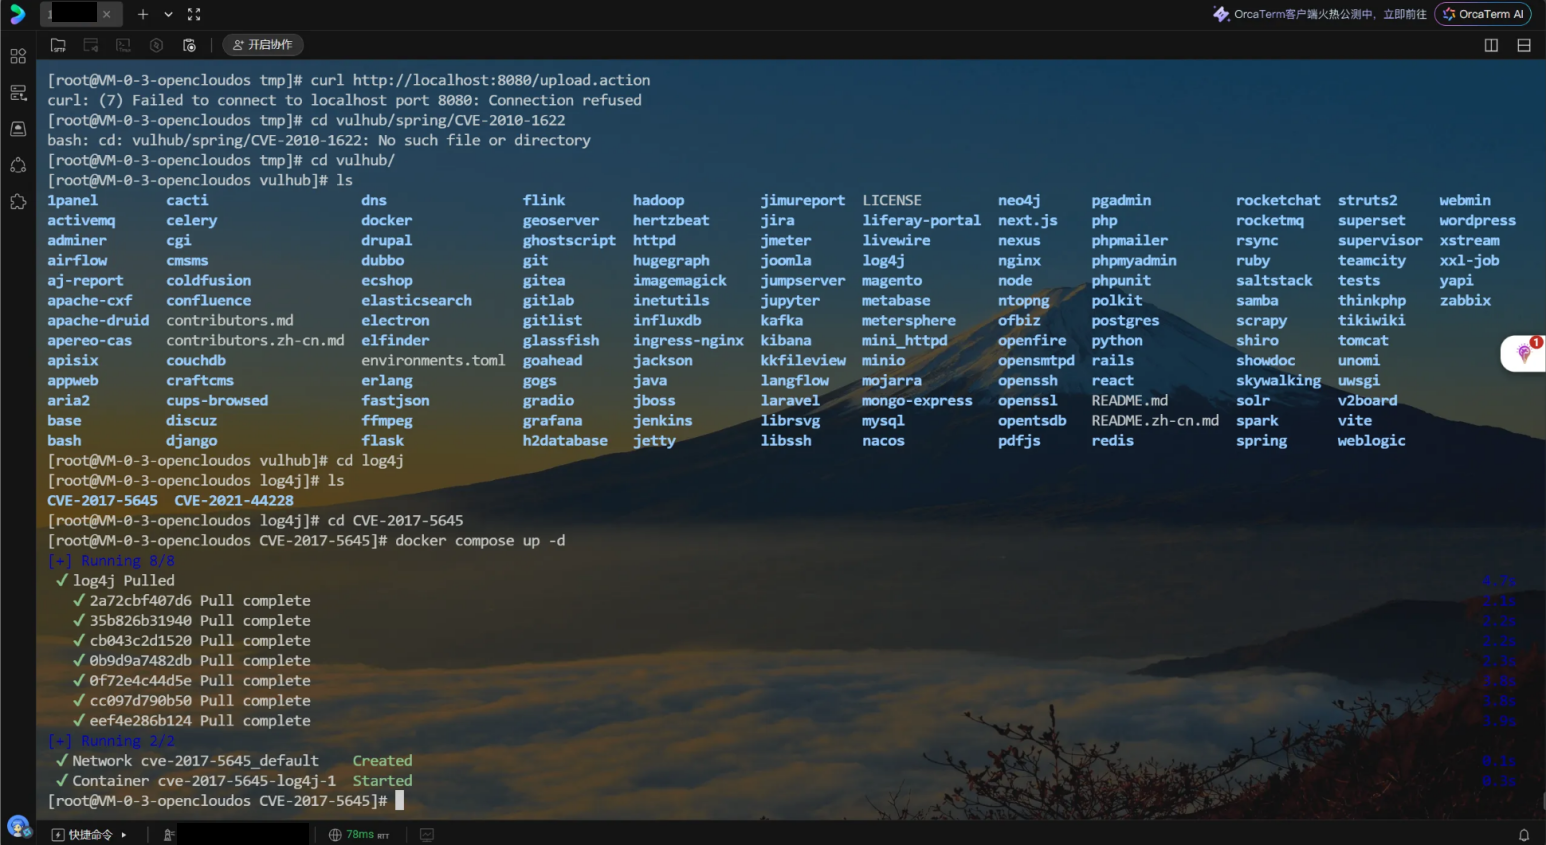
Task: Enter fullscreen mode with the expand icon
Action: [x=194, y=14]
